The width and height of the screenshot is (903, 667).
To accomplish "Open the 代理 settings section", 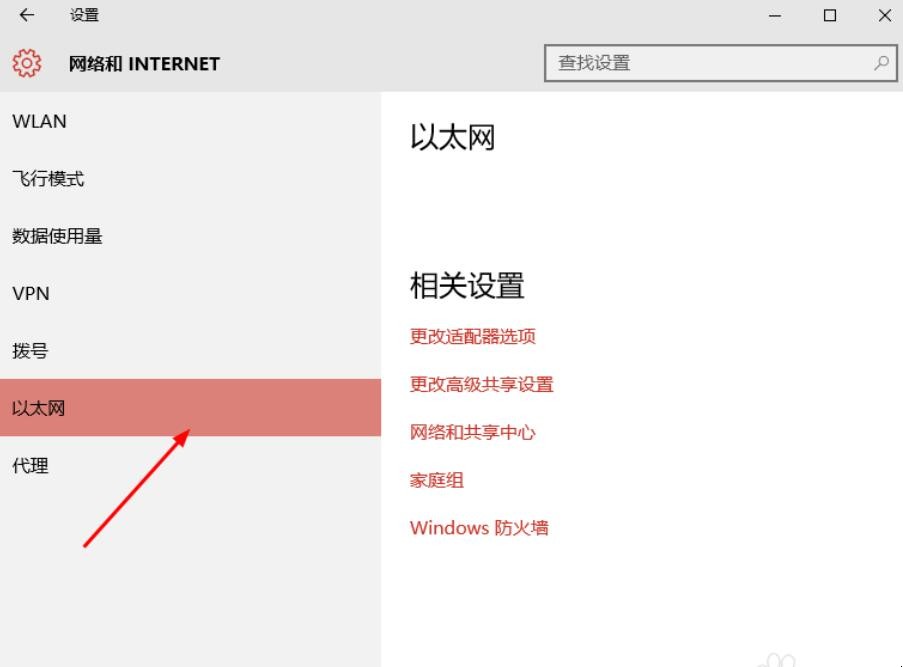I will (30, 465).
